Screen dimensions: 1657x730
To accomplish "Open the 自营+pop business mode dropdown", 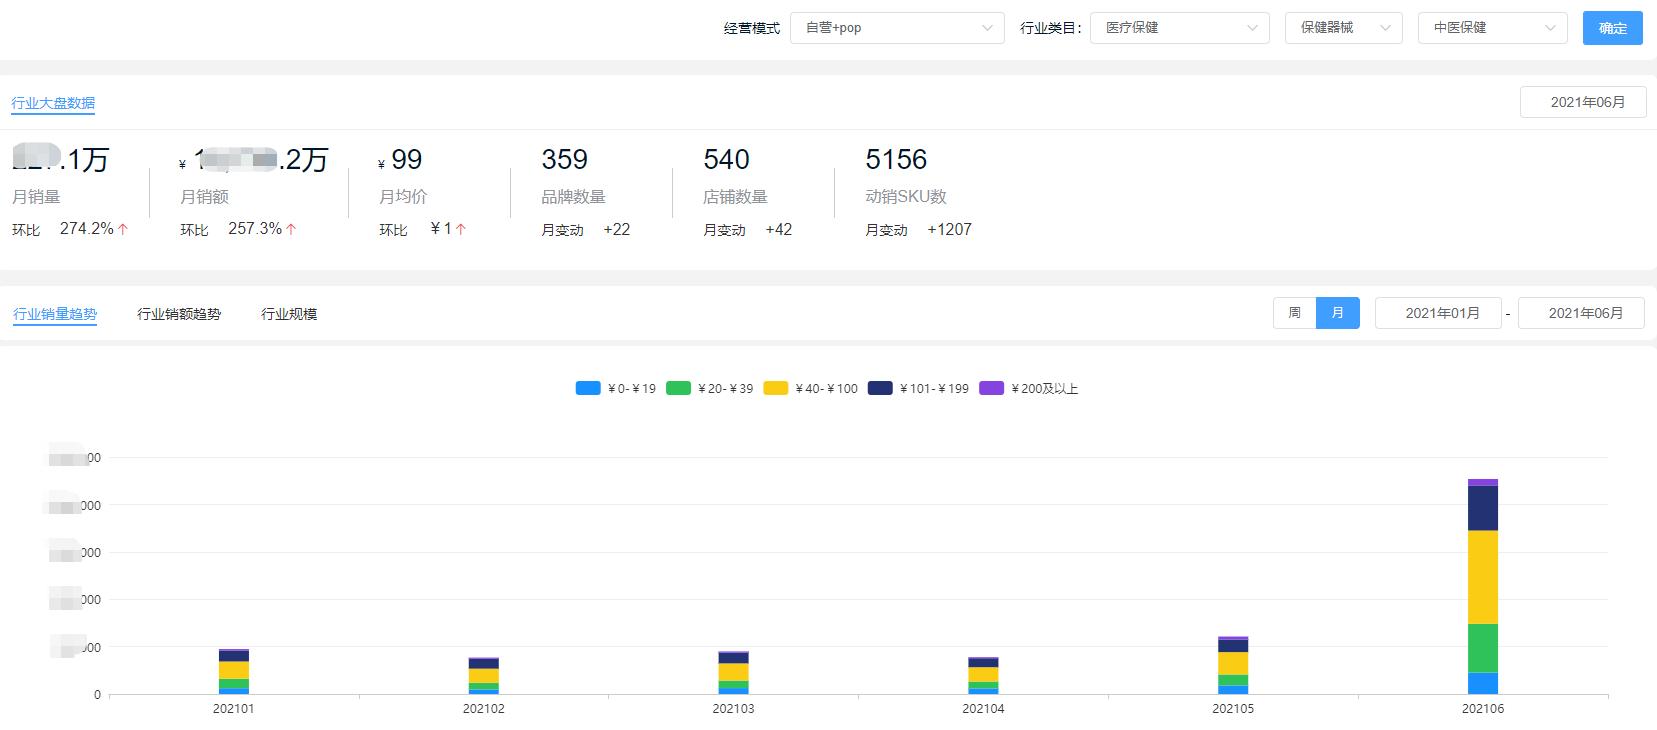I will coord(897,28).
